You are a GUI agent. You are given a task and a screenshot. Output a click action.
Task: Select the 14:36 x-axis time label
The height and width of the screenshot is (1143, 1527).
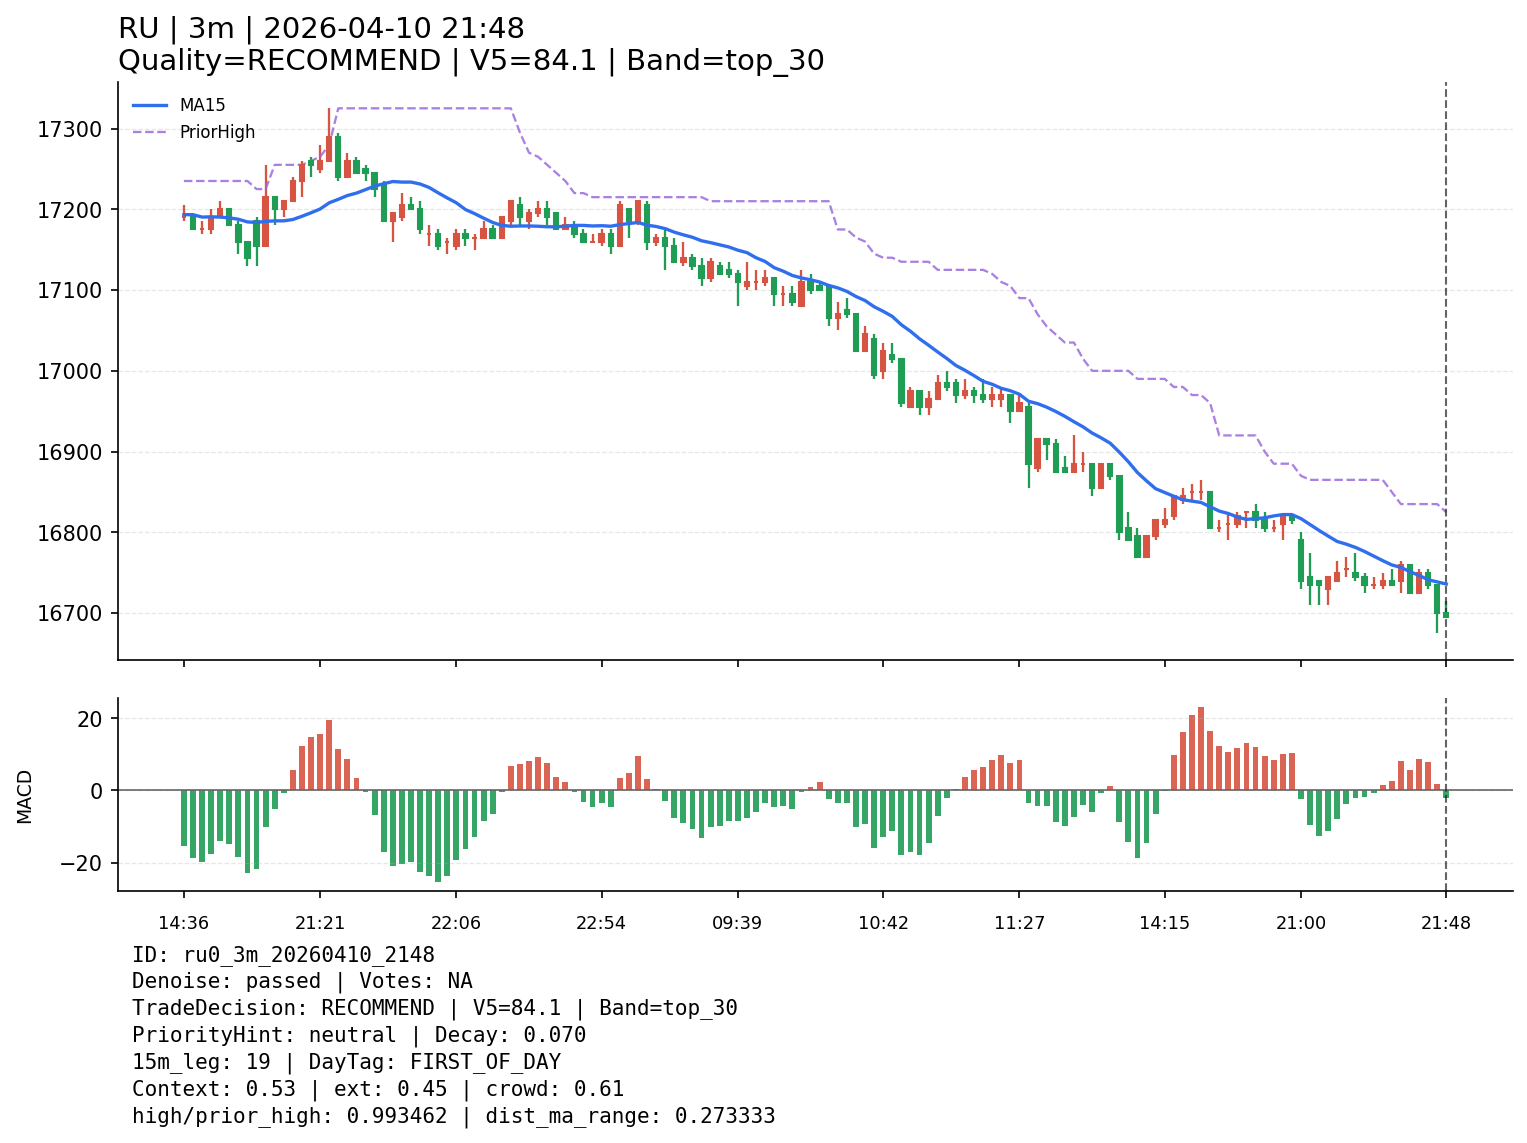(x=183, y=923)
